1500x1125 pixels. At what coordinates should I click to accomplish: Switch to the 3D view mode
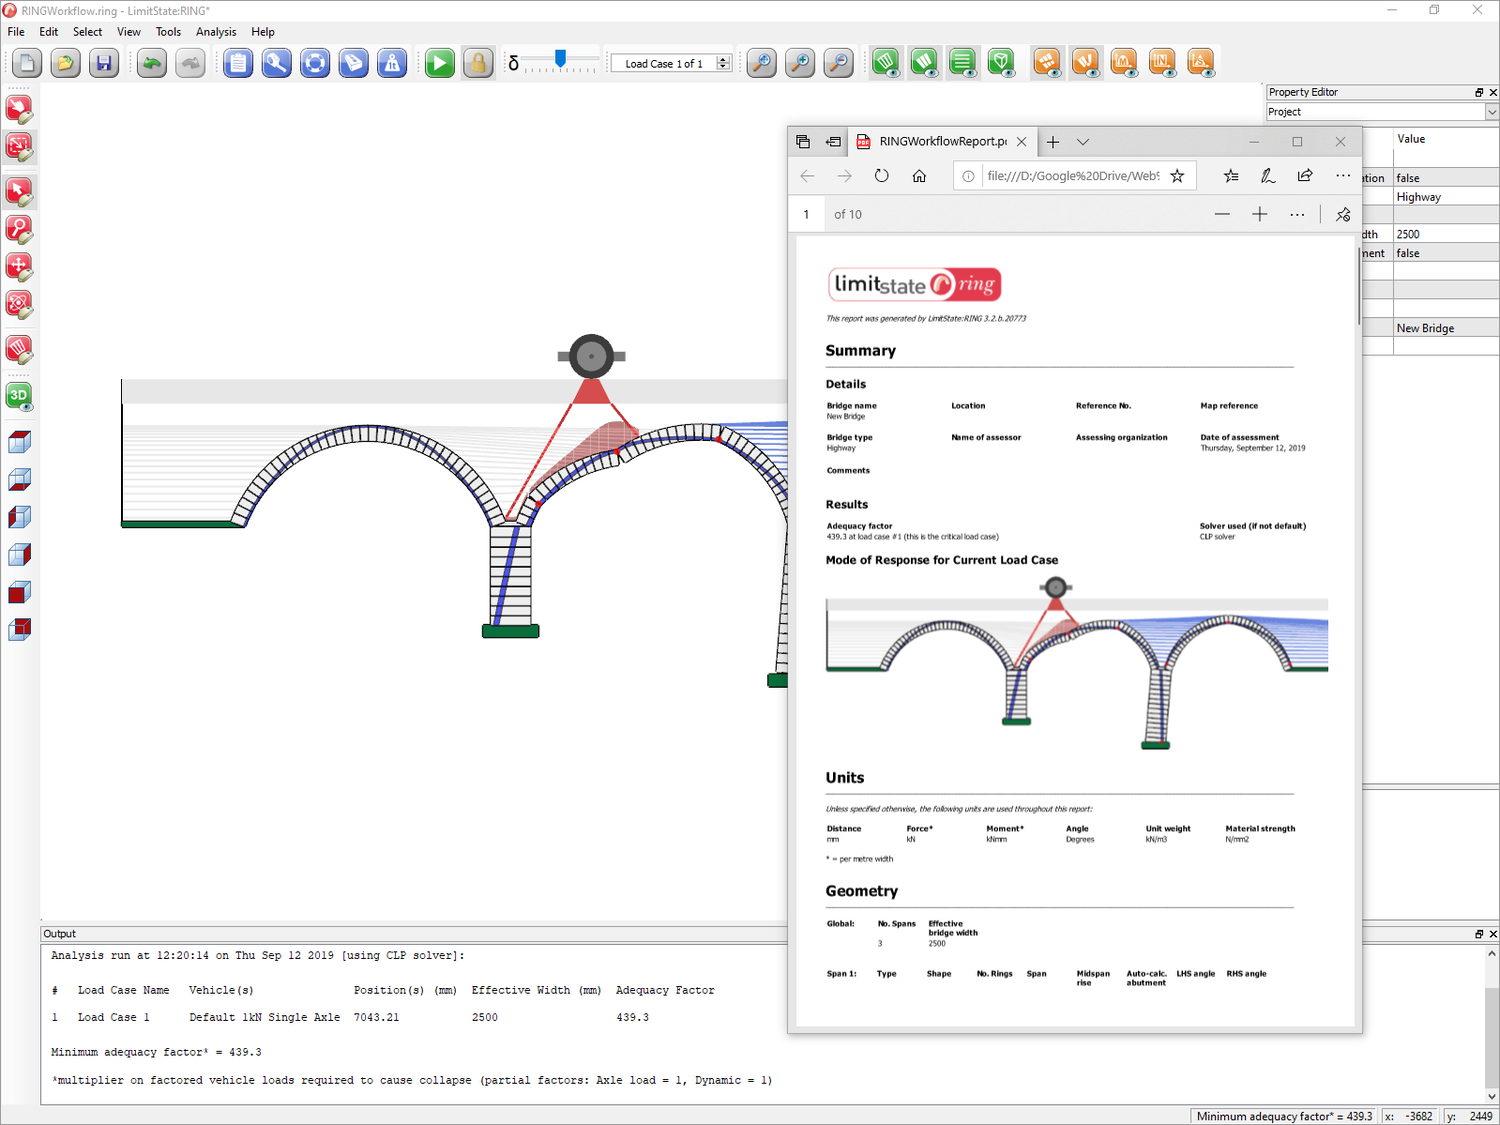coord(18,396)
